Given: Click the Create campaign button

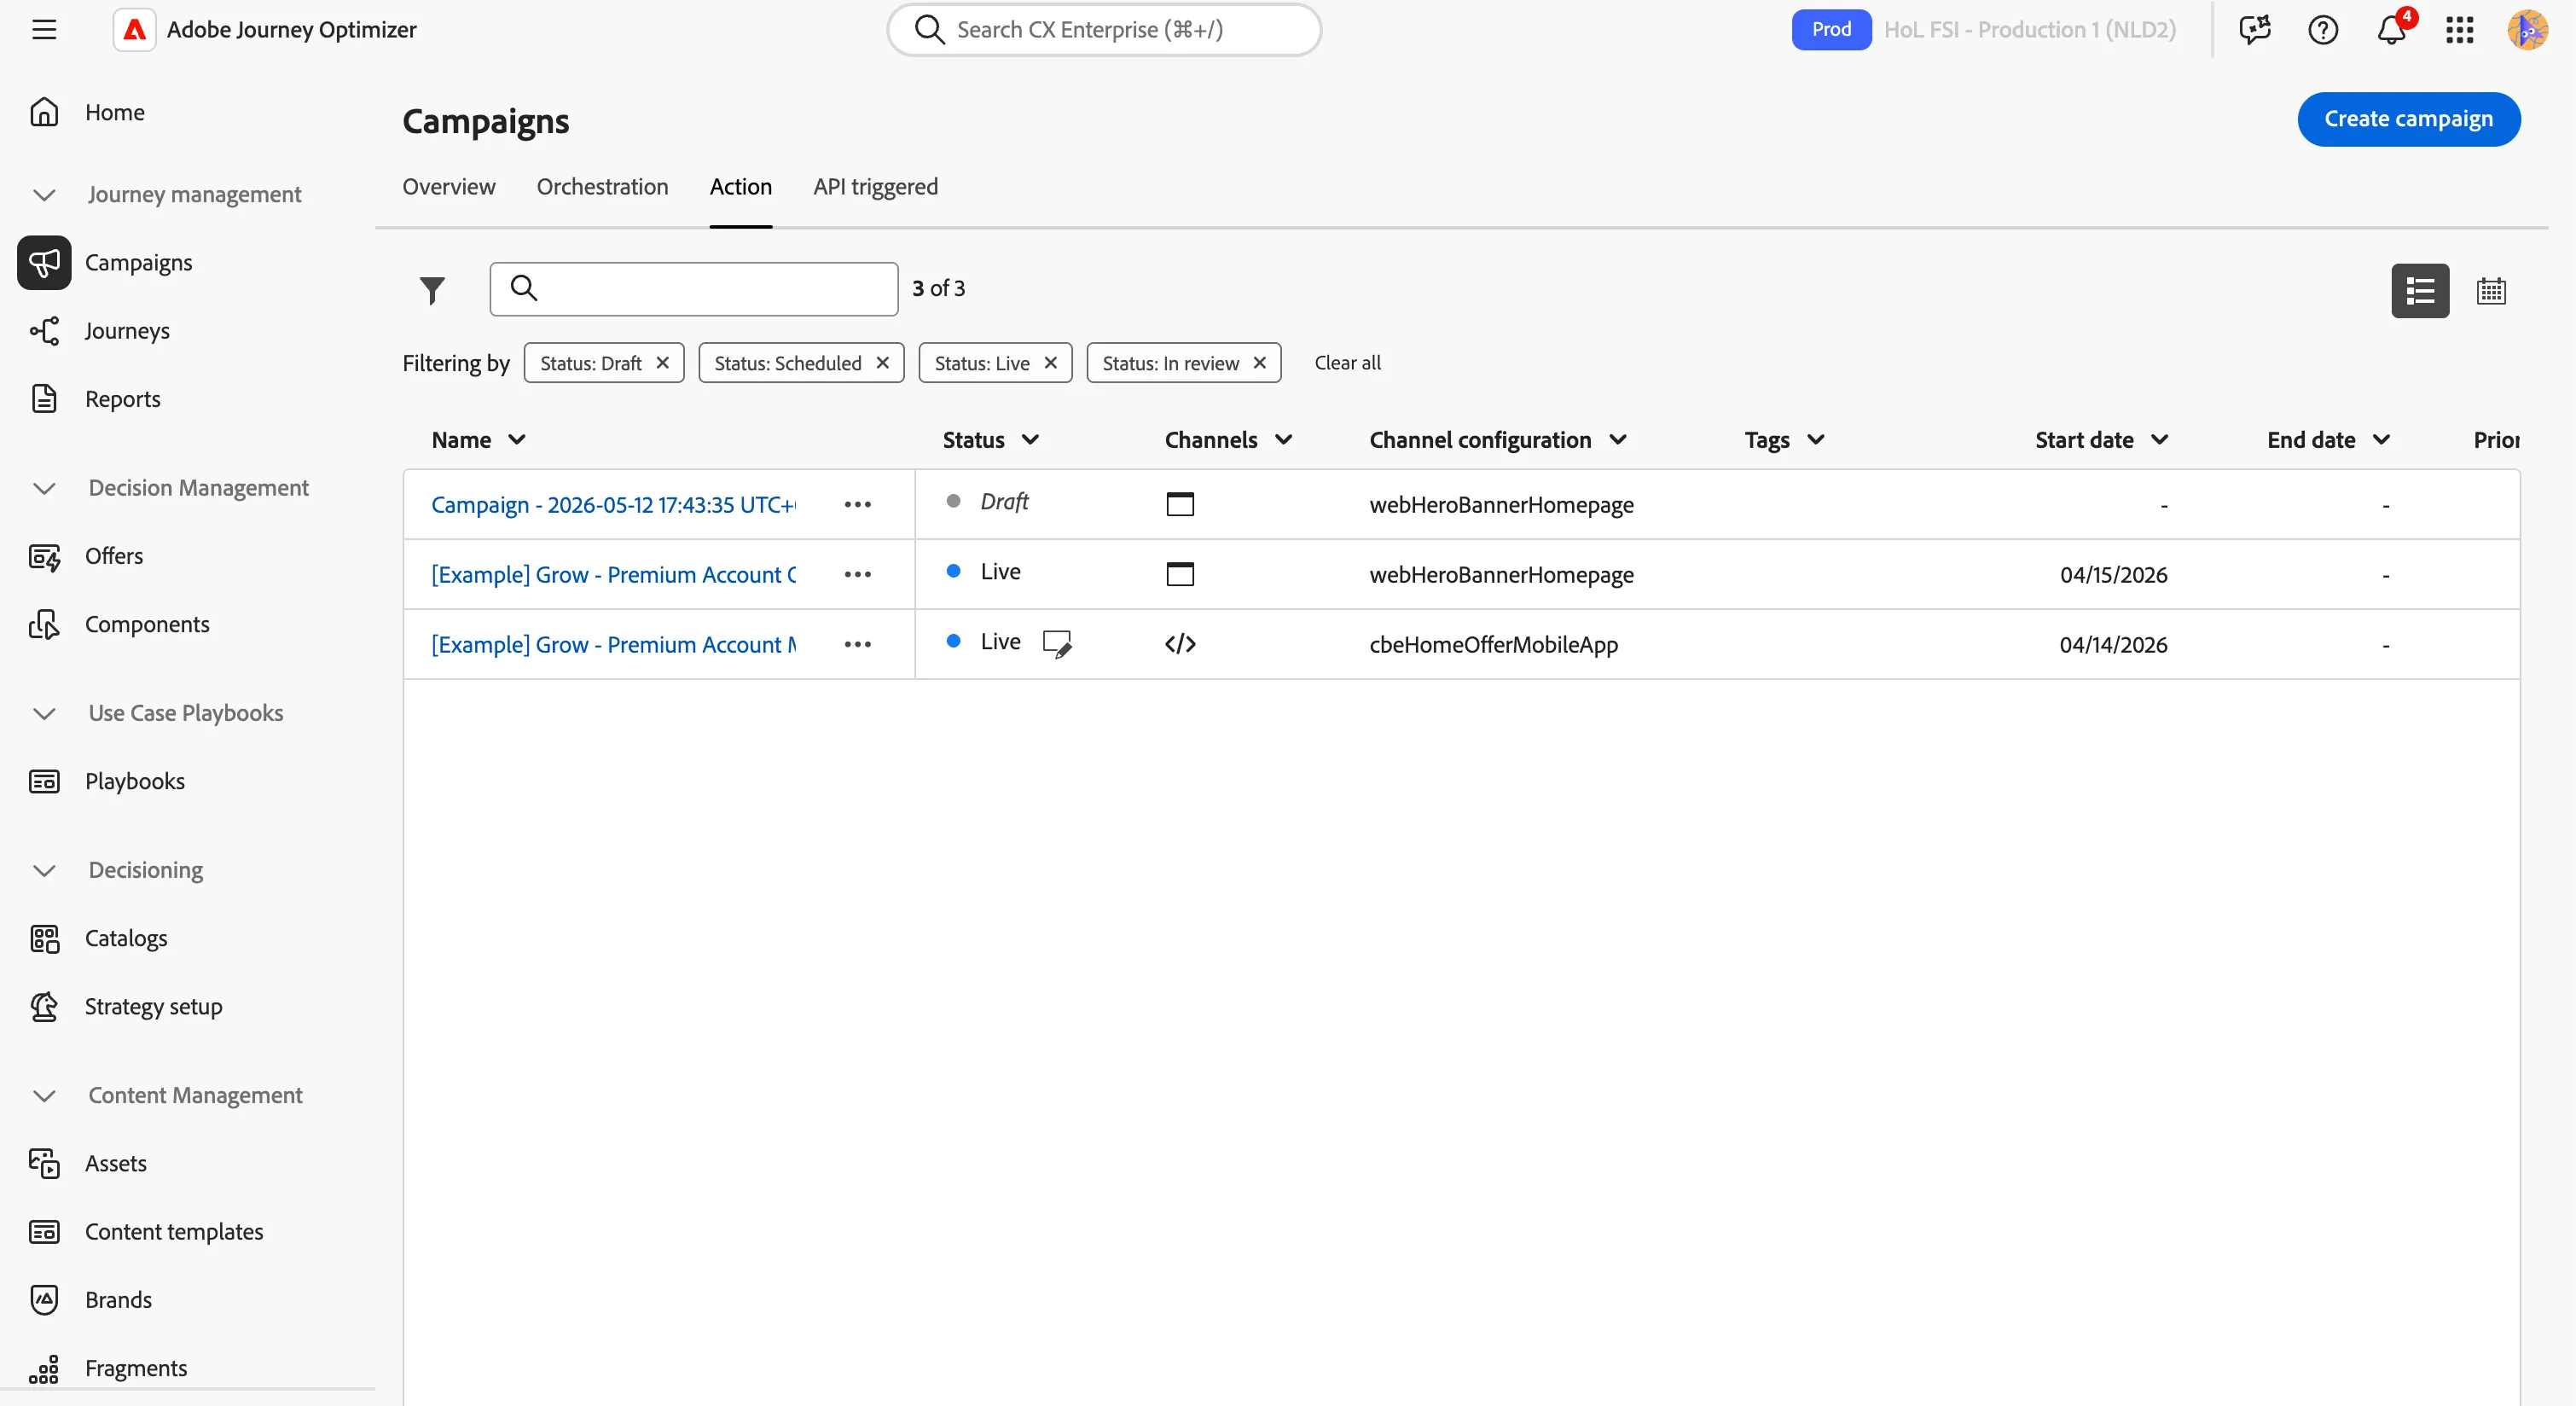Looking at the screenshot, I should 2408,119.
